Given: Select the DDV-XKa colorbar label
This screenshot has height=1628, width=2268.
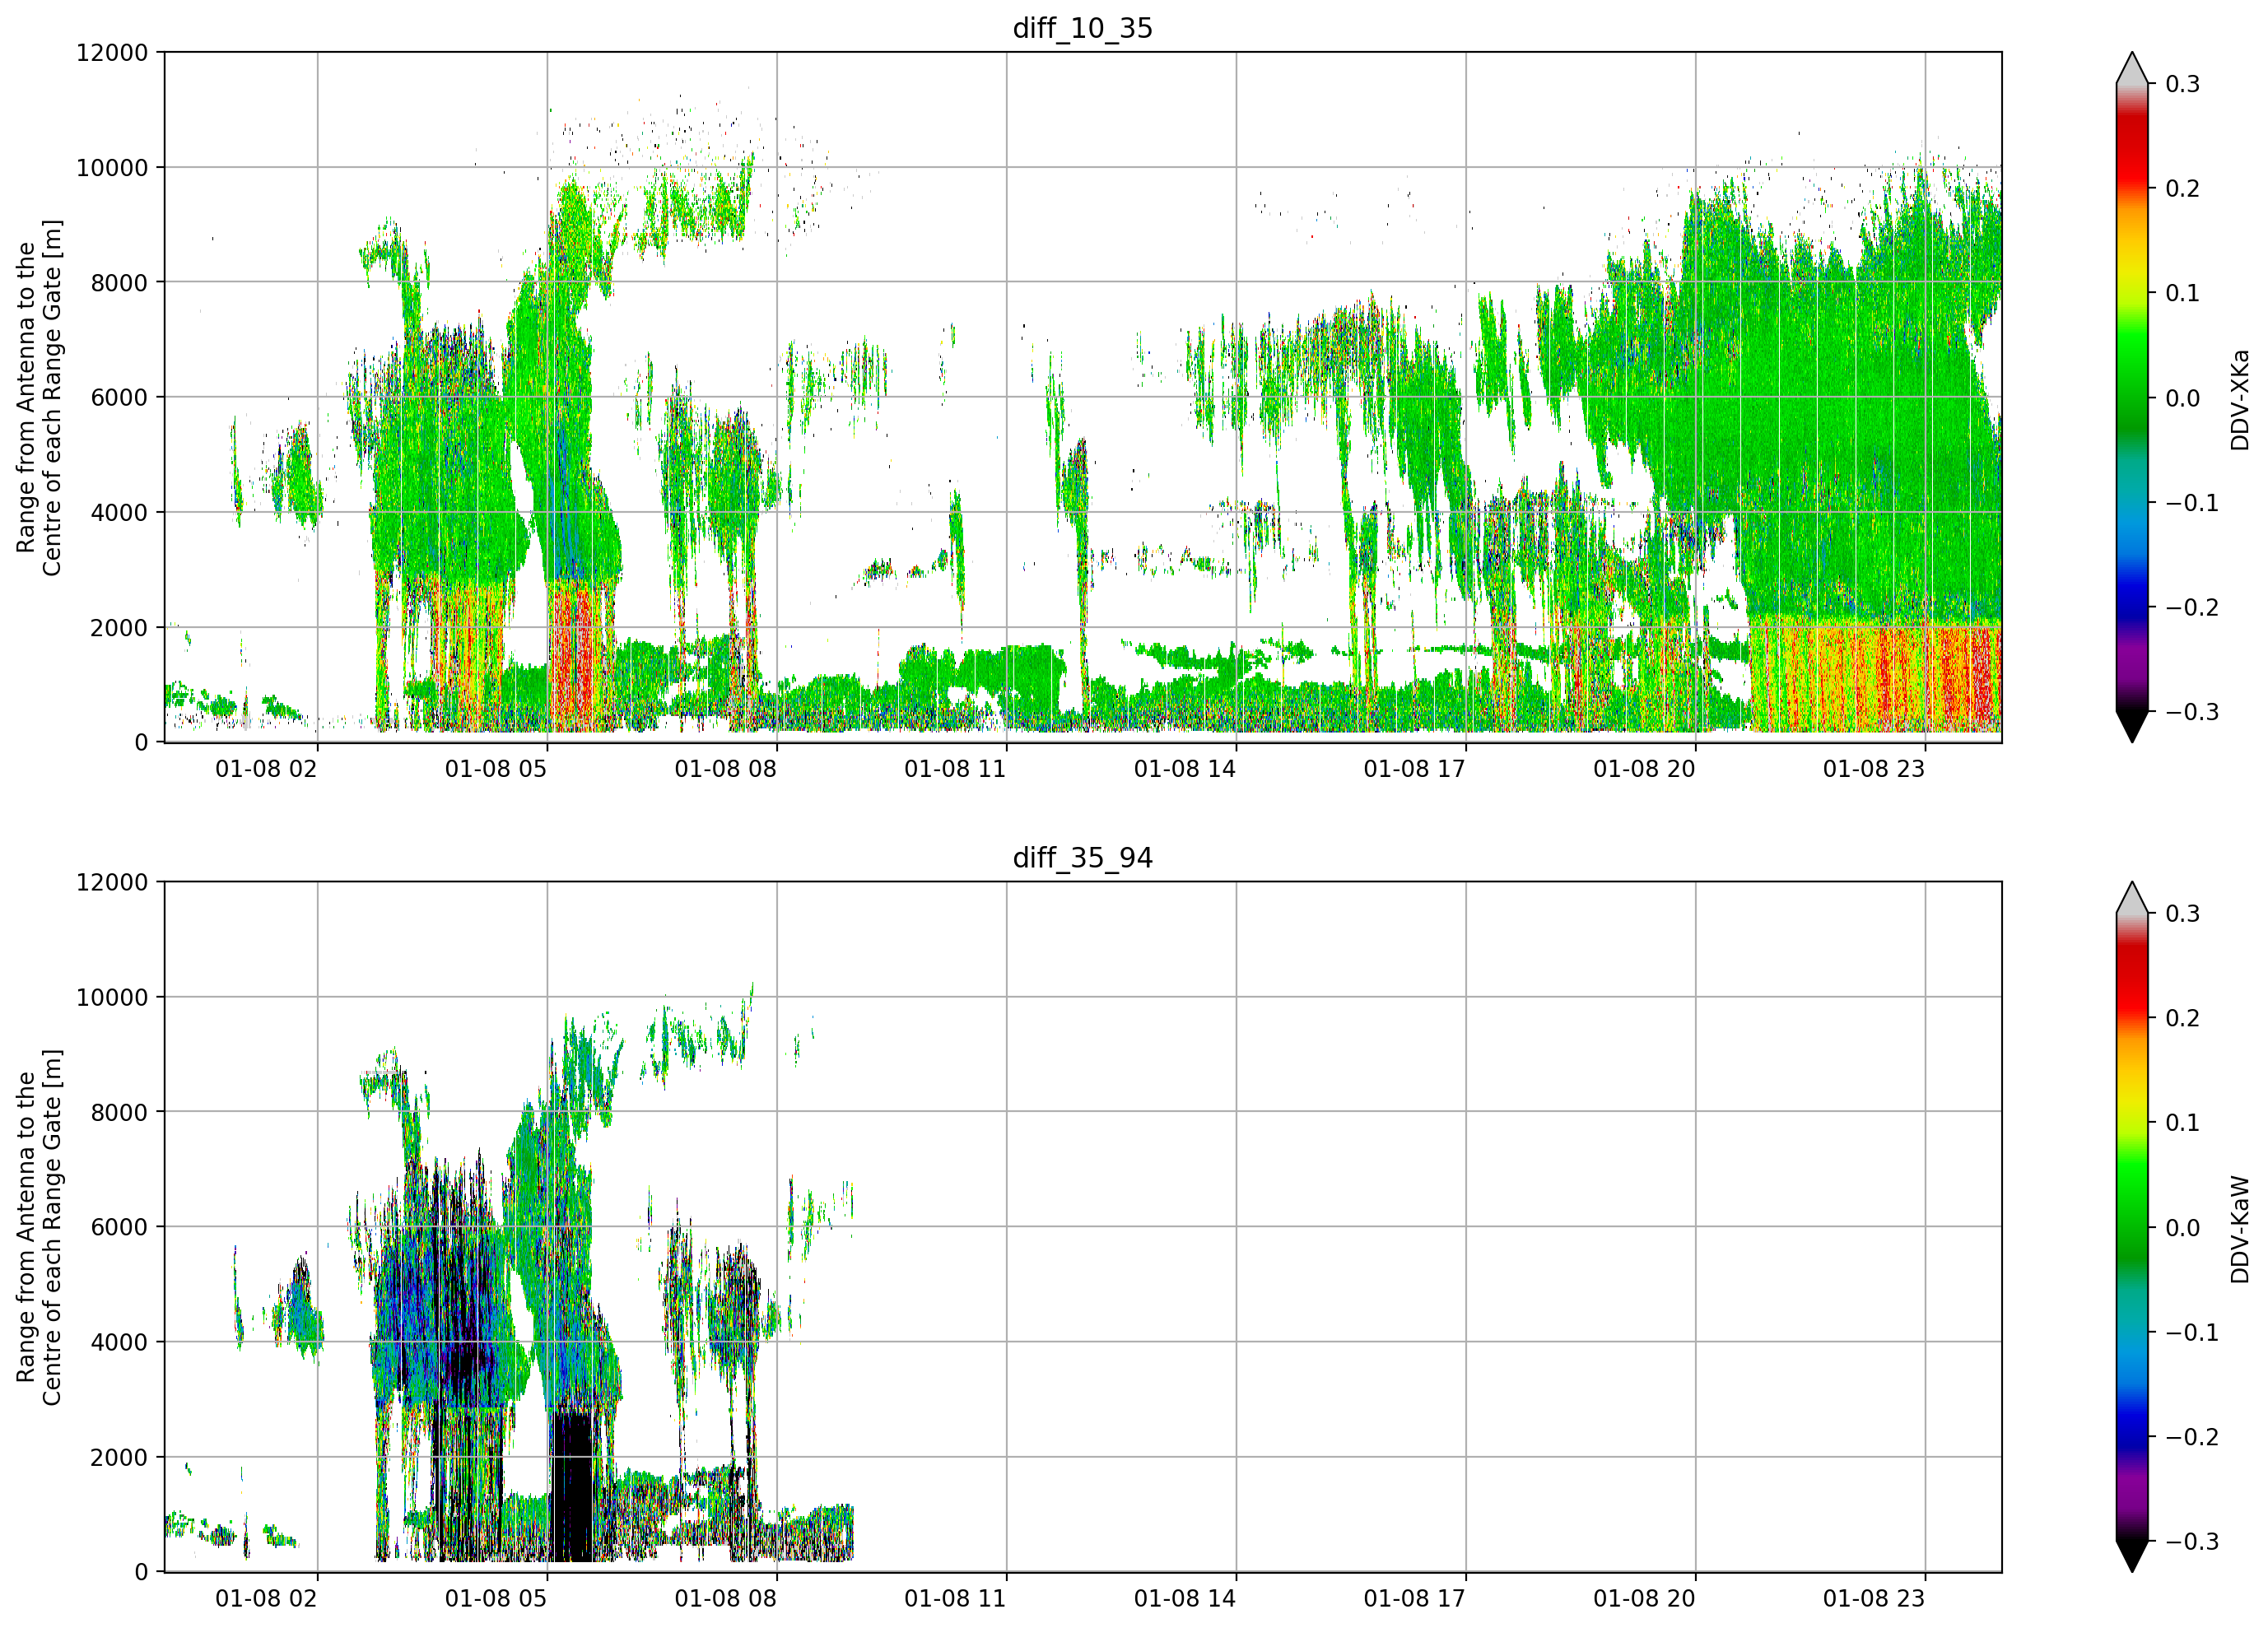Looking at the screenshot, I should [2239, 399].
